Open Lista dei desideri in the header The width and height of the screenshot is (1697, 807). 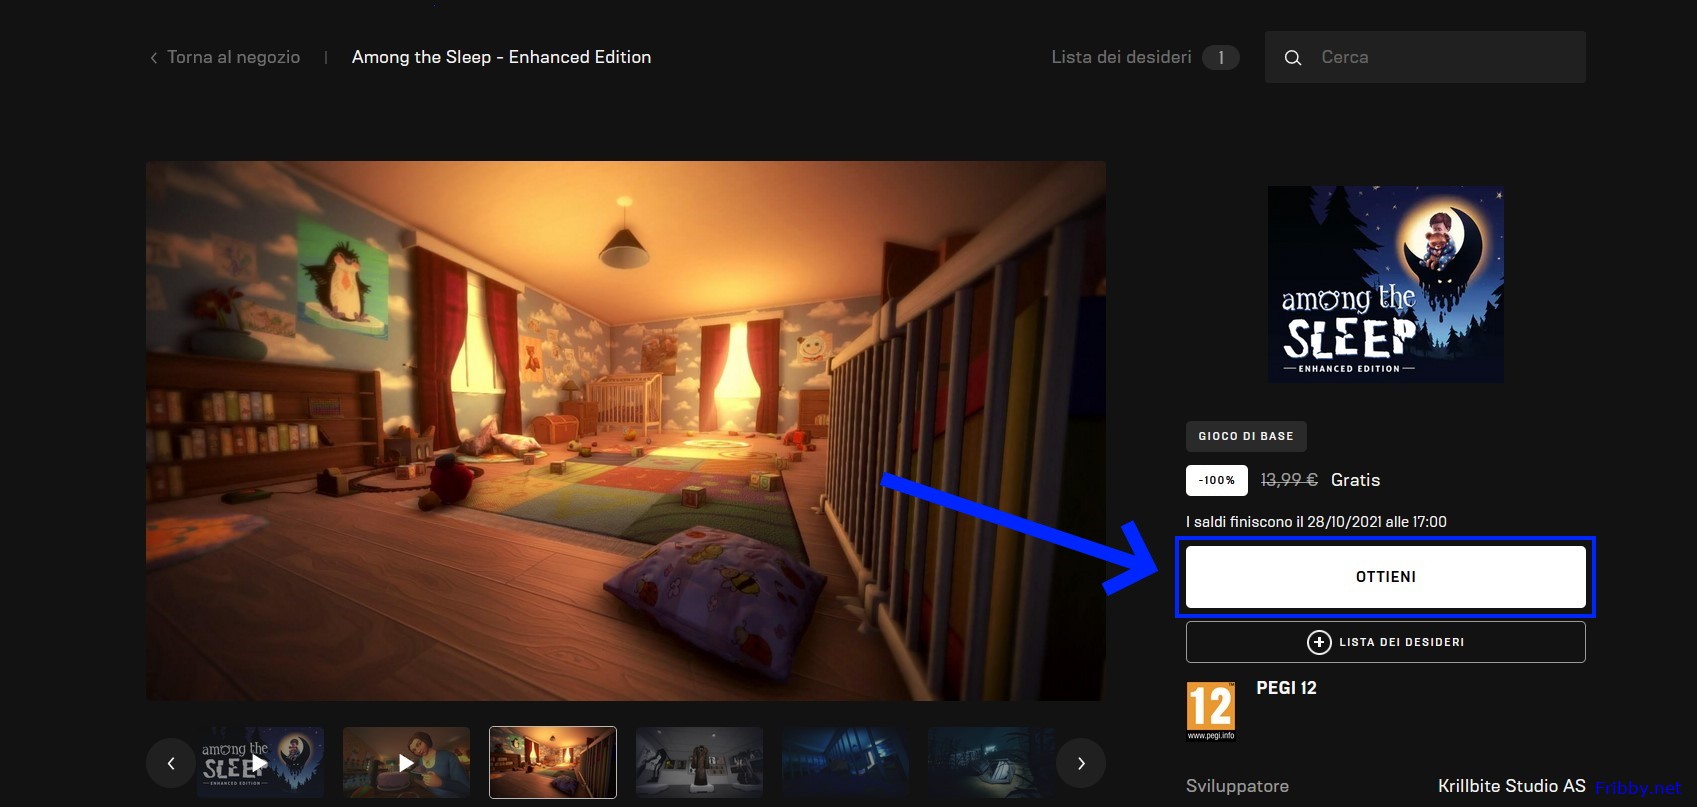click(x=1121, y=57)
